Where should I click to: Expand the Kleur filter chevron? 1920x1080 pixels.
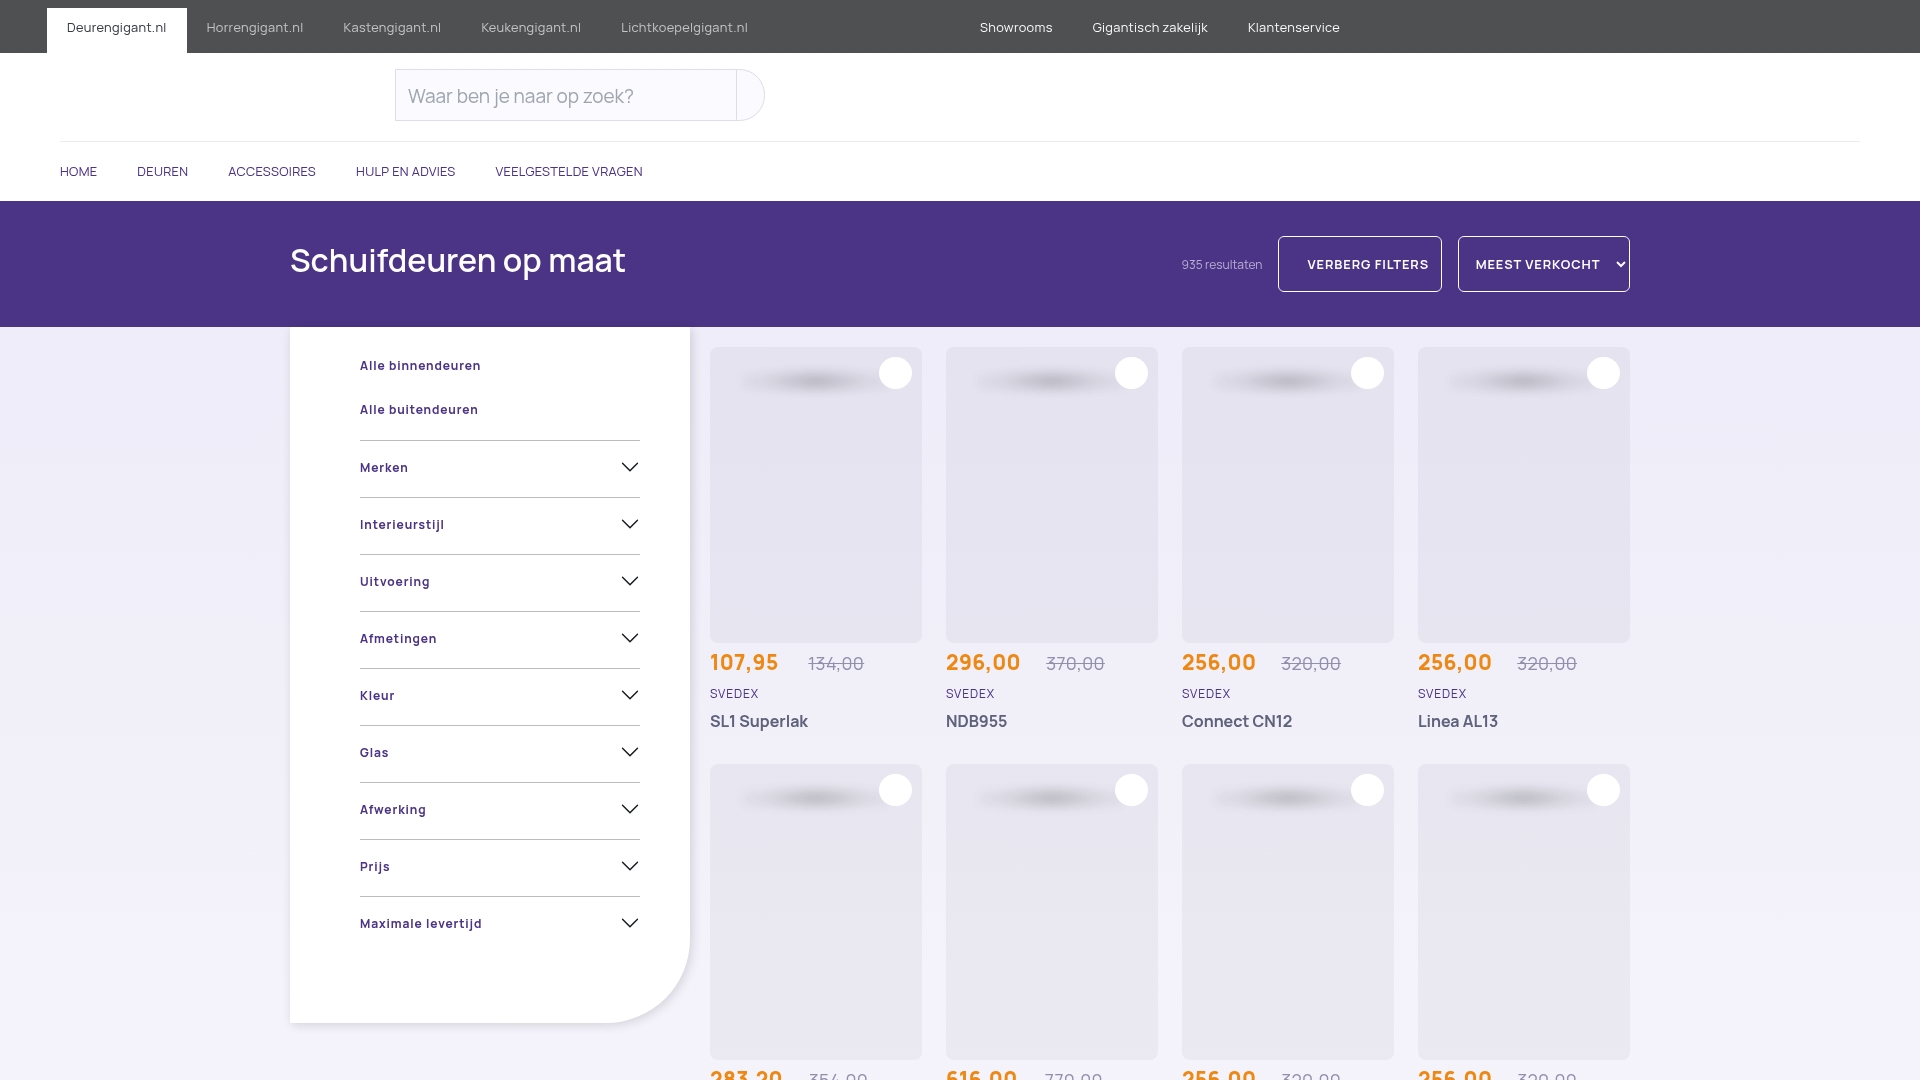tap(630, 695)
